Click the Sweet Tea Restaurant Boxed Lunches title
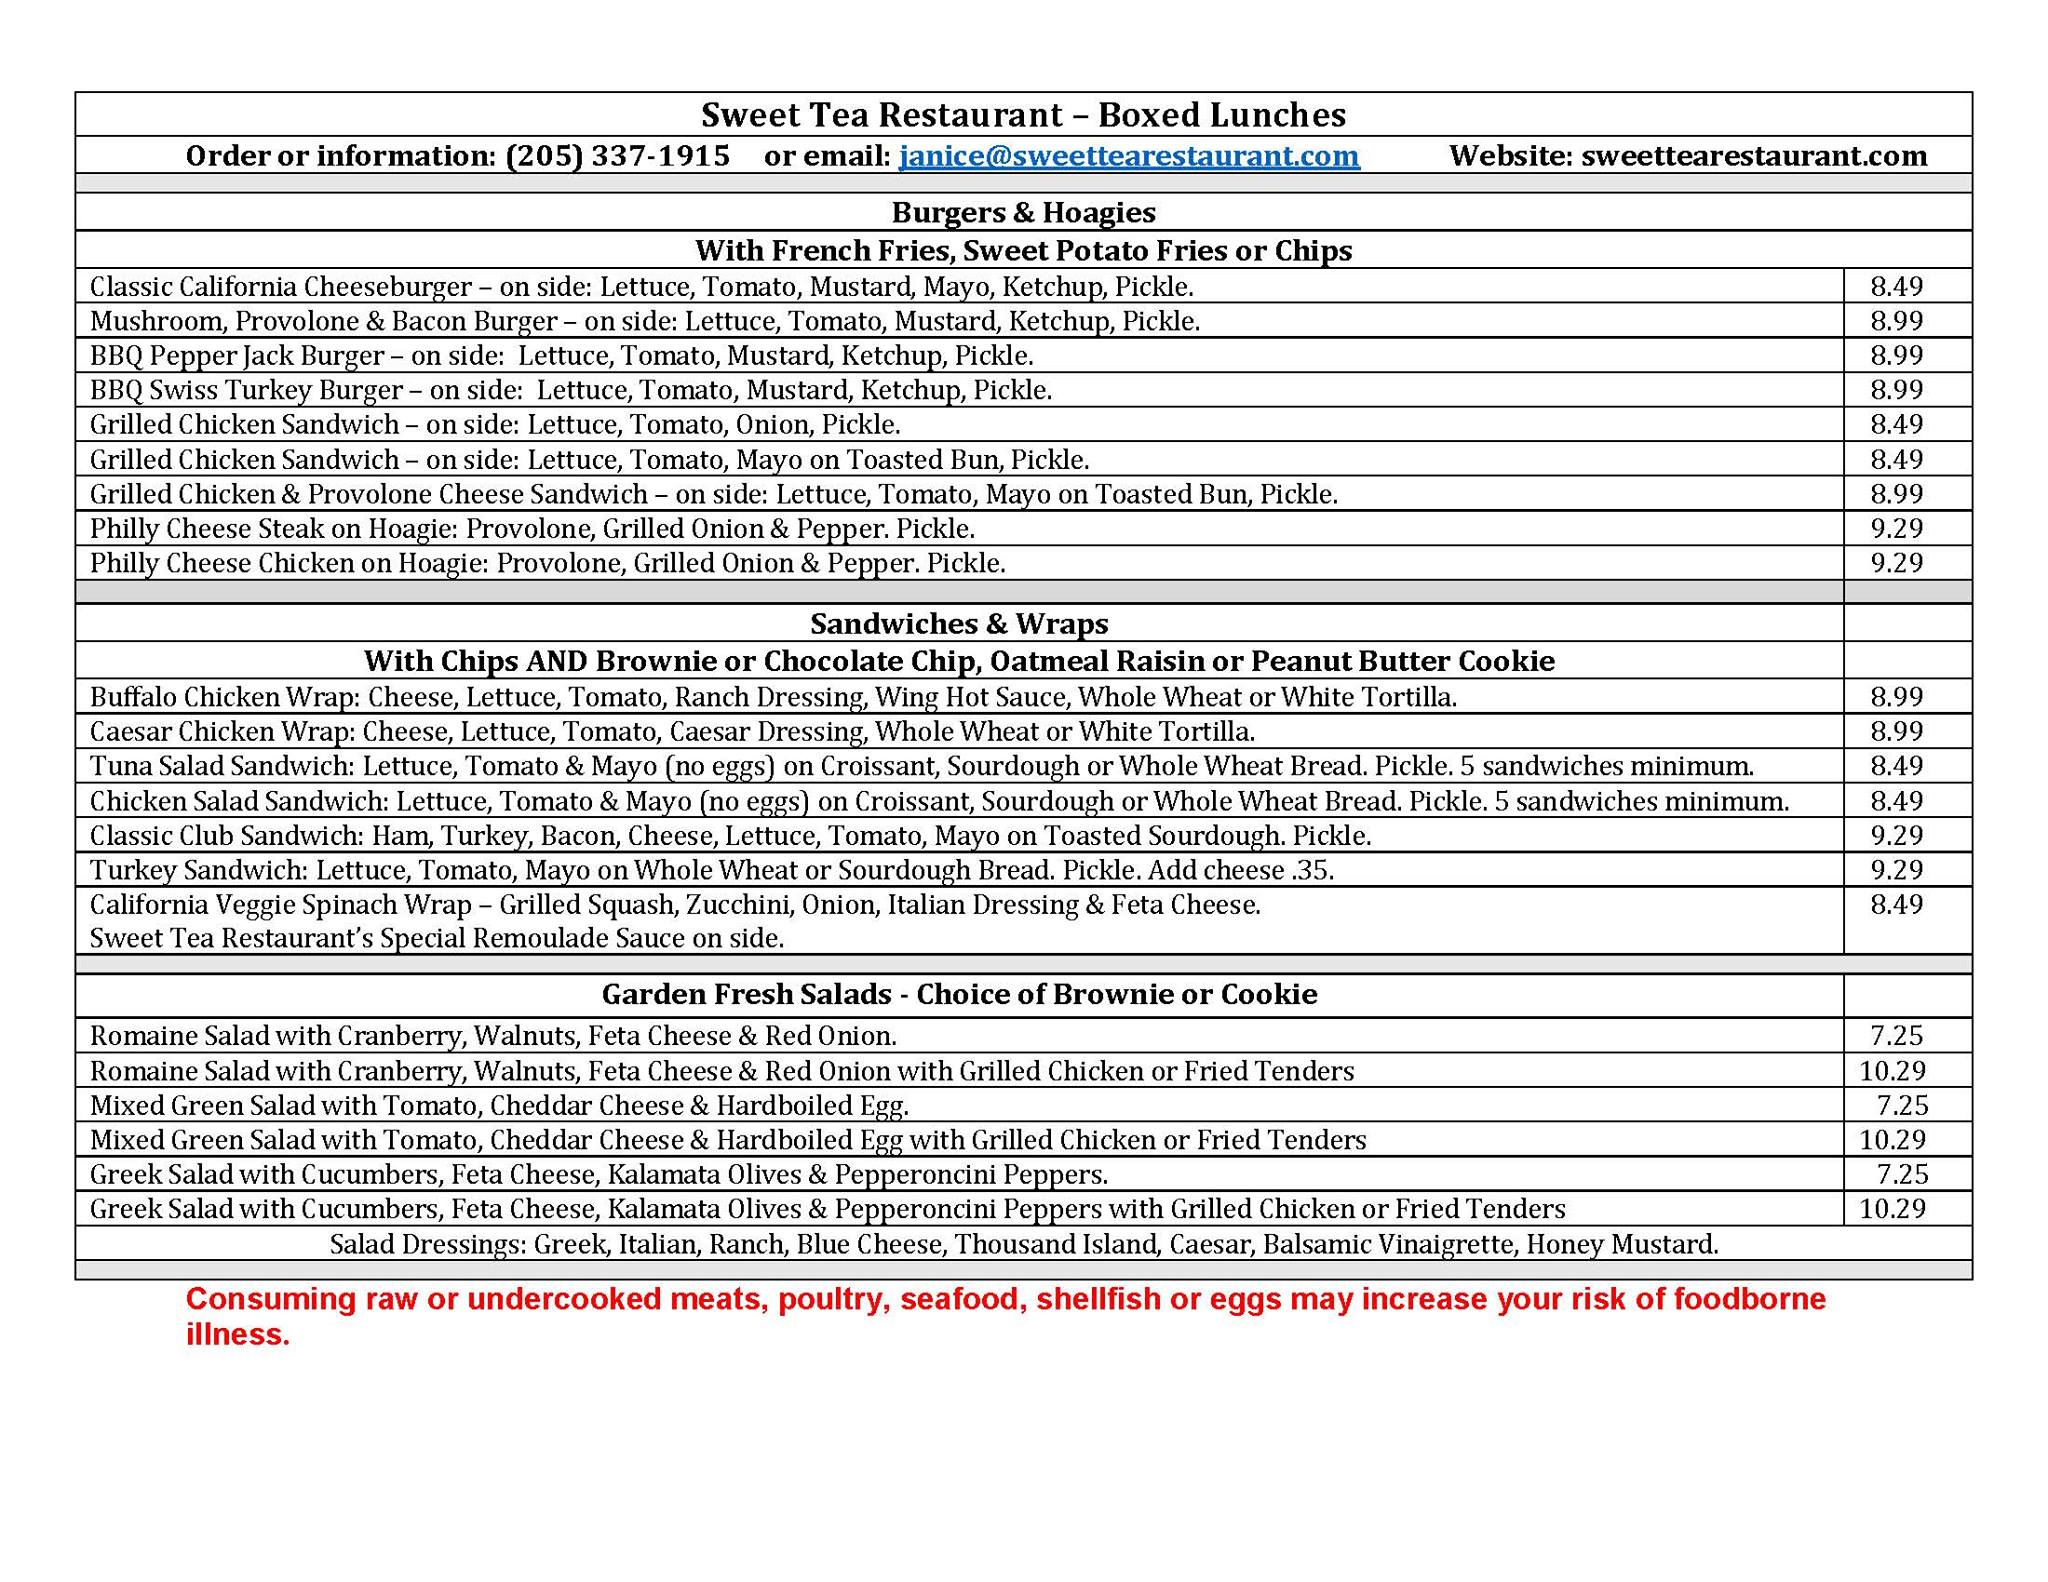2048x1582 pixels. (1023, 115)
